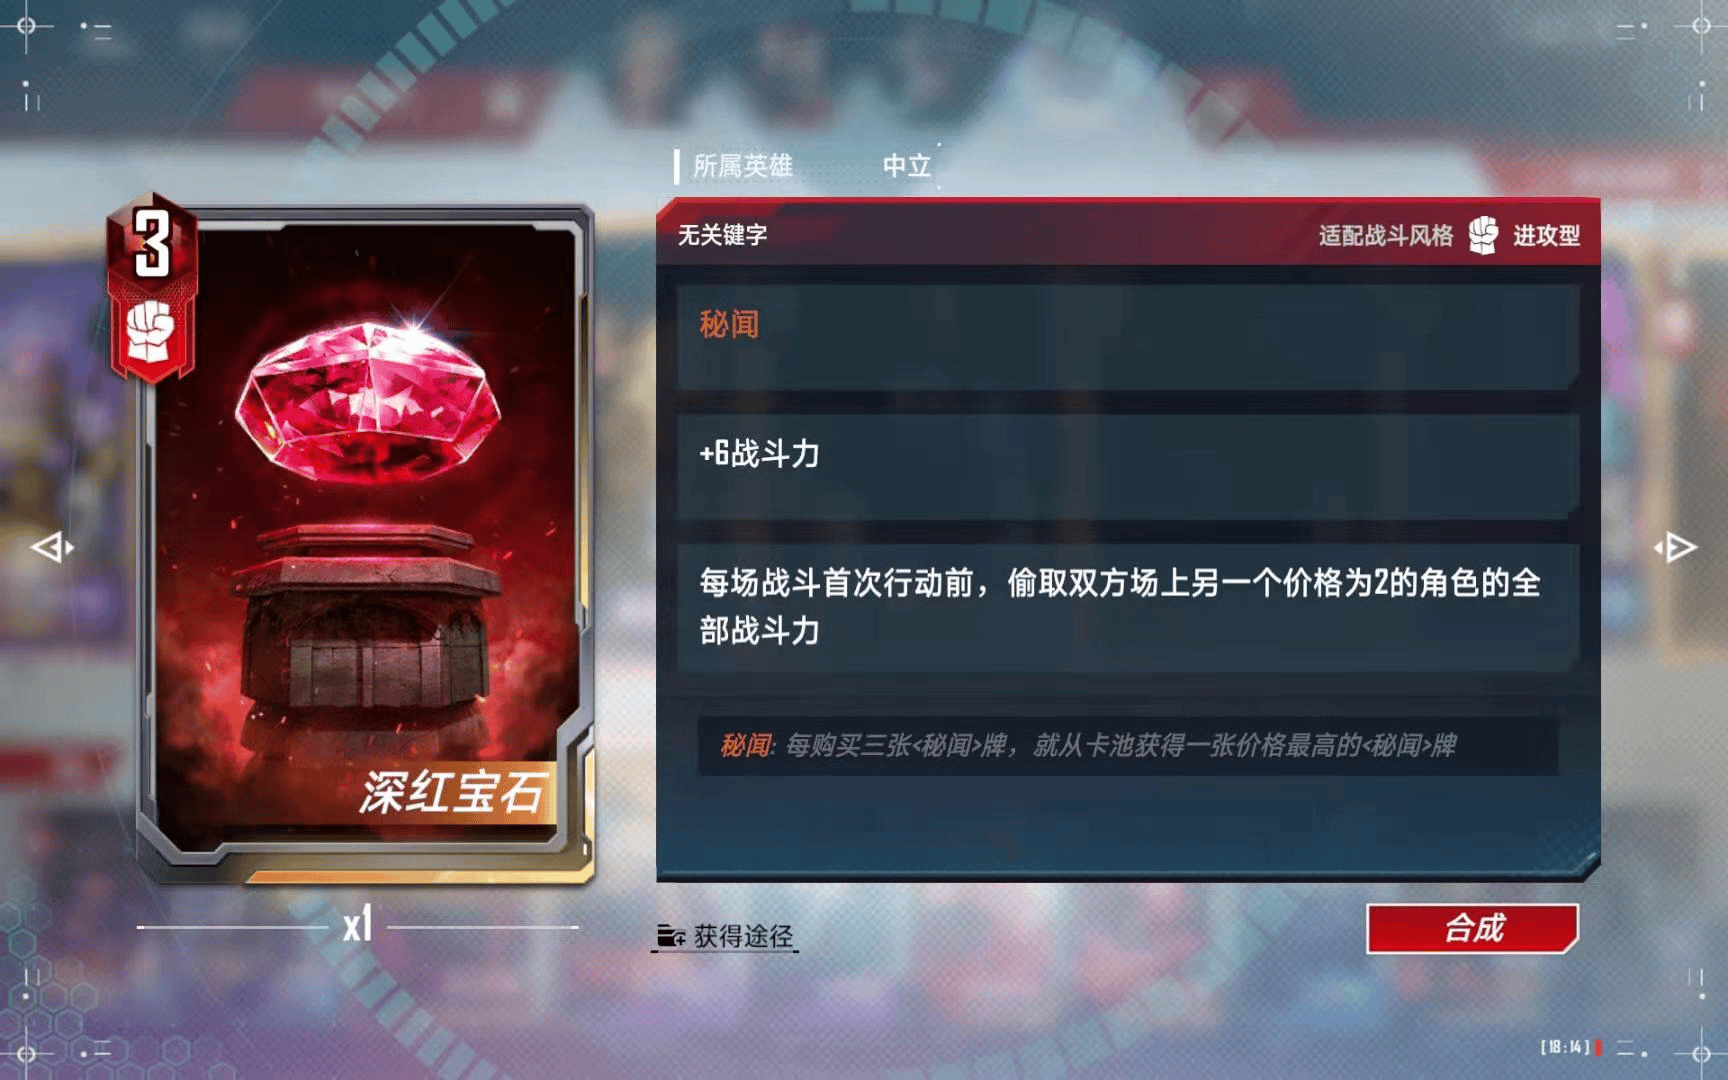Click the +6战斗力 stat row
This screenshot has width=1728, height=1080.
(x=1127, y=466)
